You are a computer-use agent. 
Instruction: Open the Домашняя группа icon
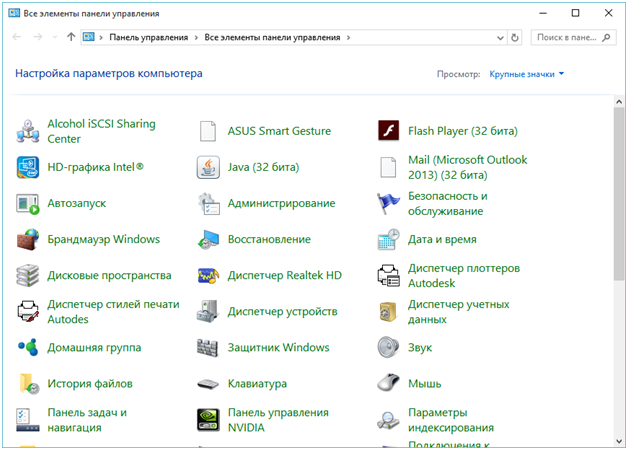(x=28, y=348)
